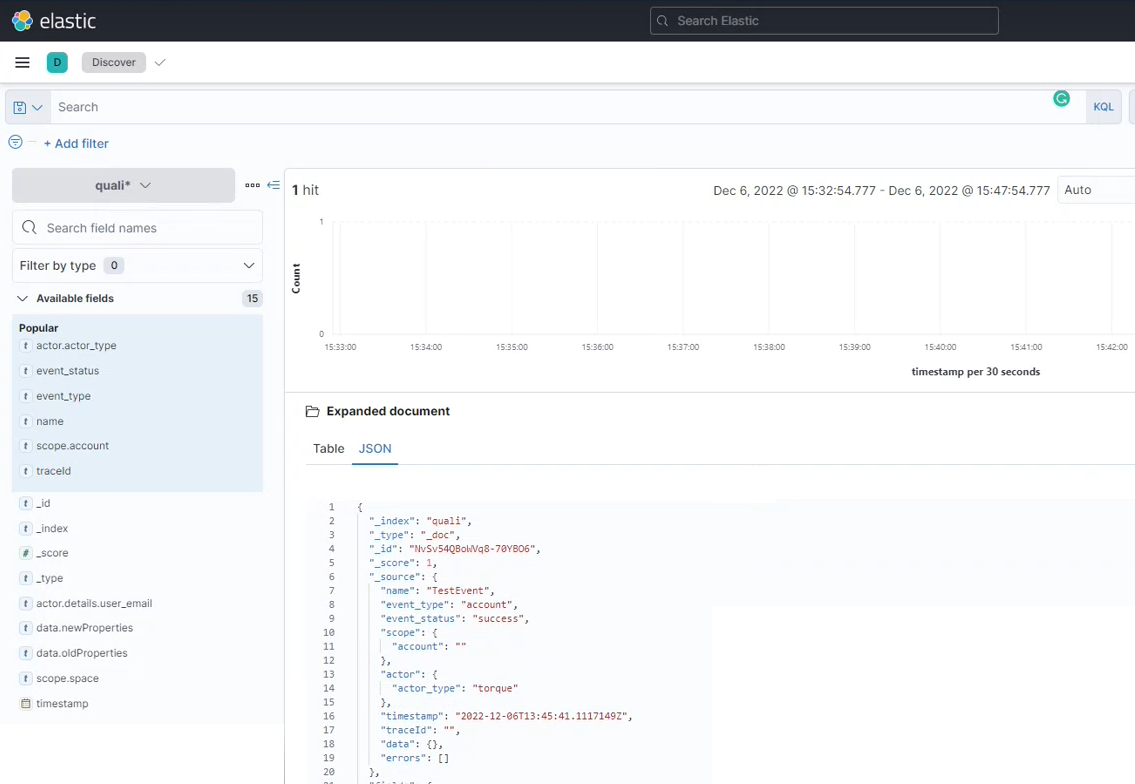Click the filter options icon
The image size is (1135, 784).
click(15, 142)
